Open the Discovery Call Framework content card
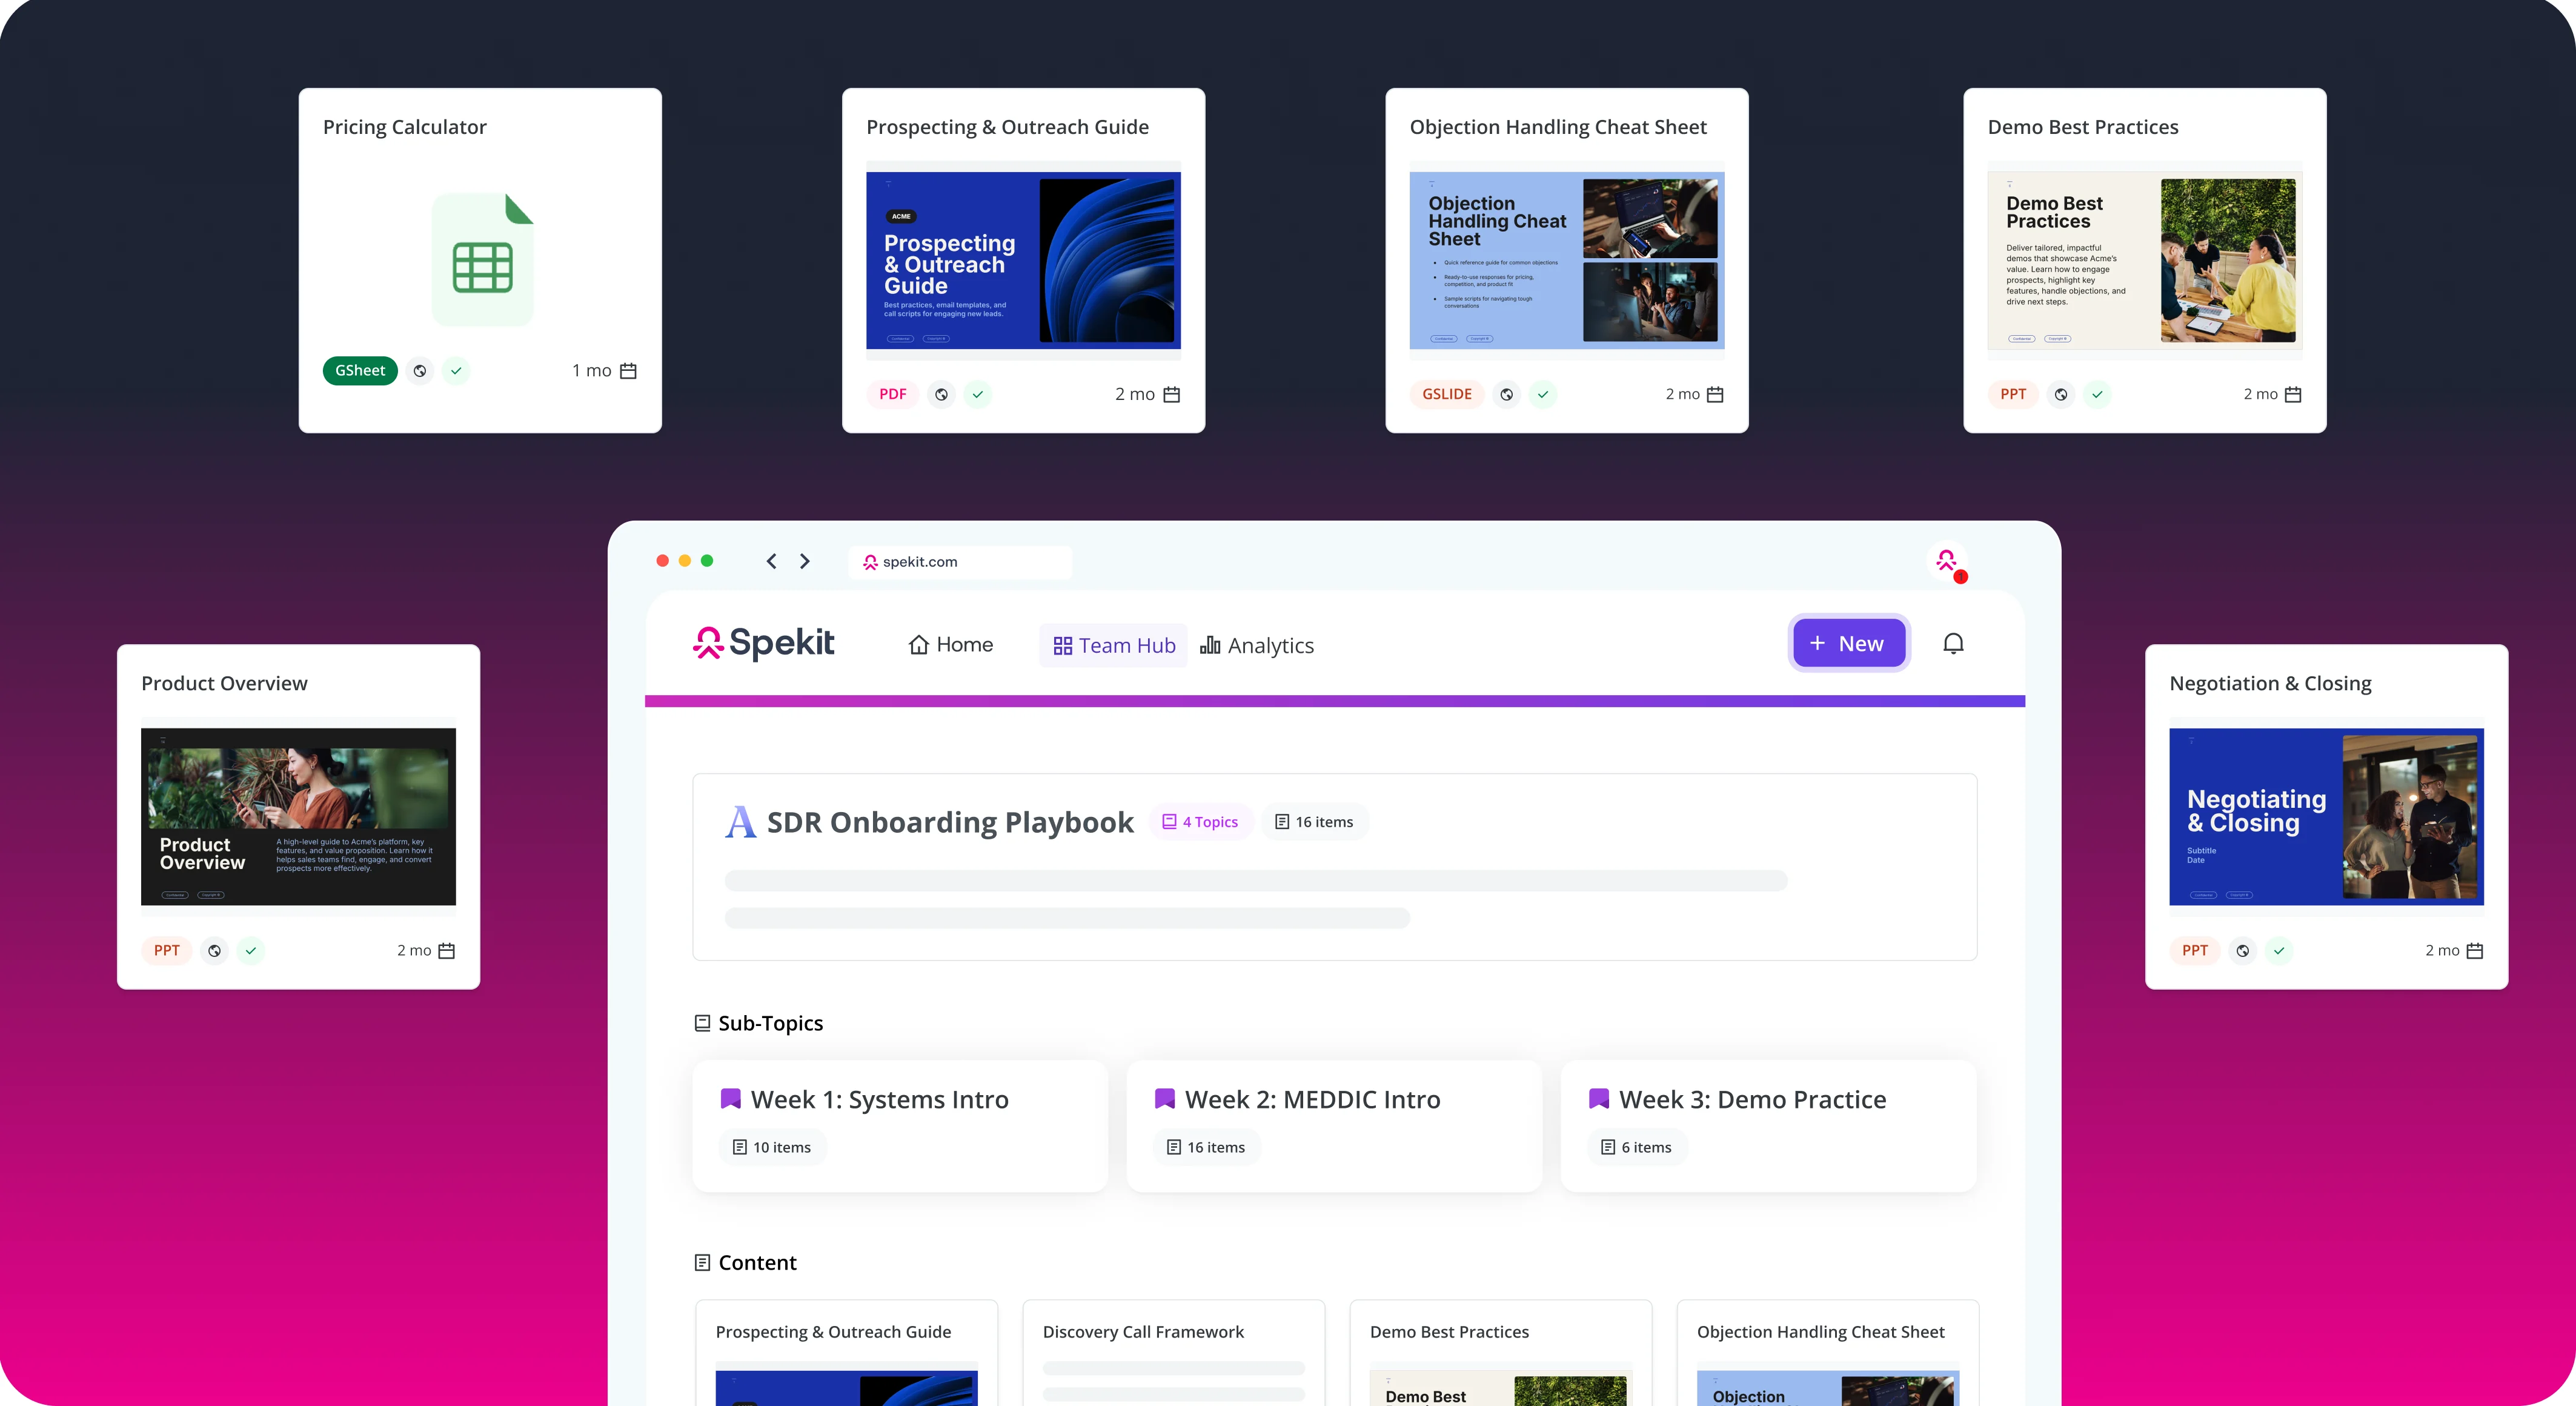The image size is (2576, 1406). [x=1173, y=1353]
